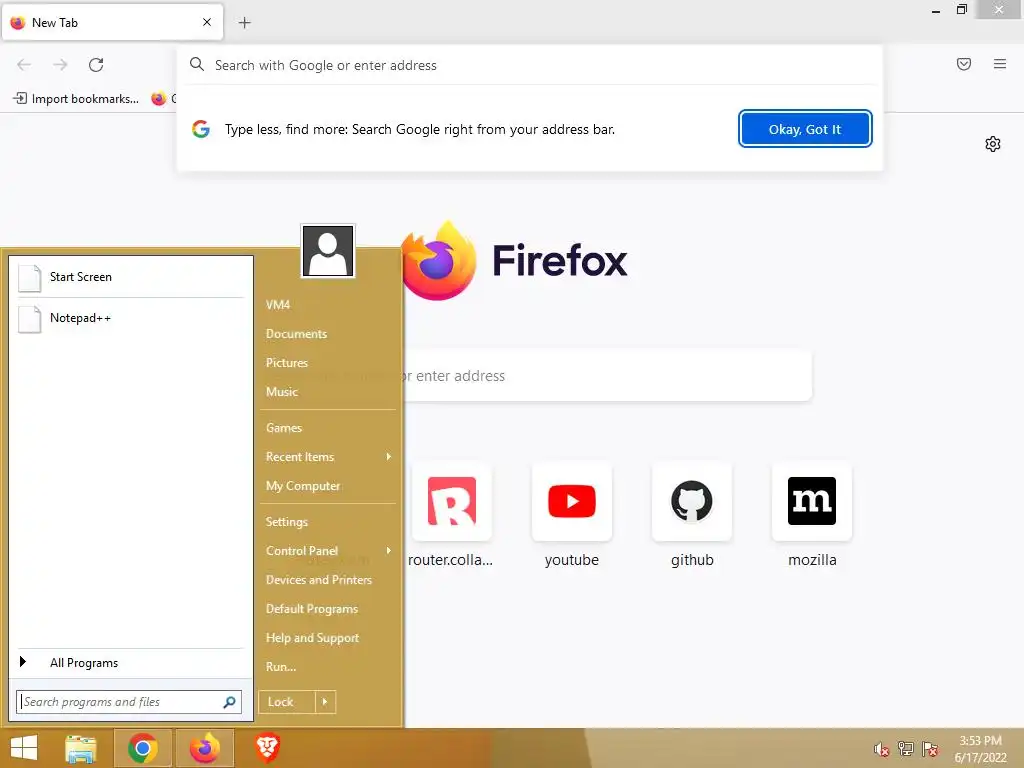
Task: Open new tab personalize gear icon
Action: [x=993, y=144]
